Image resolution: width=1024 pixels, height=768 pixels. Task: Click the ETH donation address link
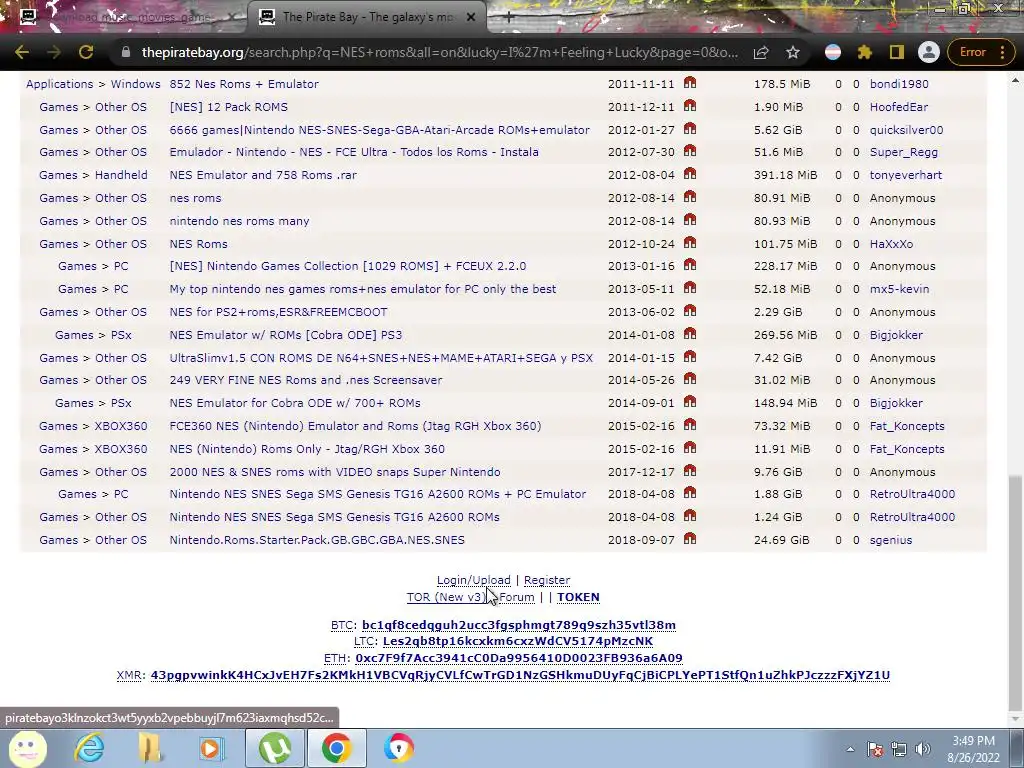pyautogui.click(x=519, y=658)
